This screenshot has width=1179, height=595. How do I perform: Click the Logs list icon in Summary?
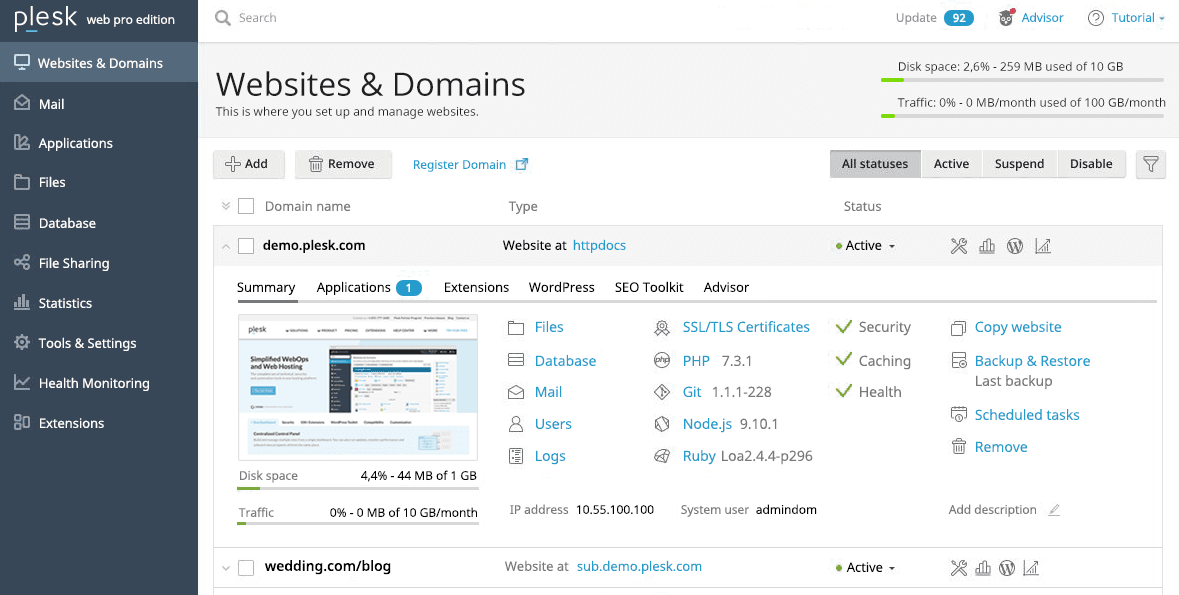click(x=516, y=456)
